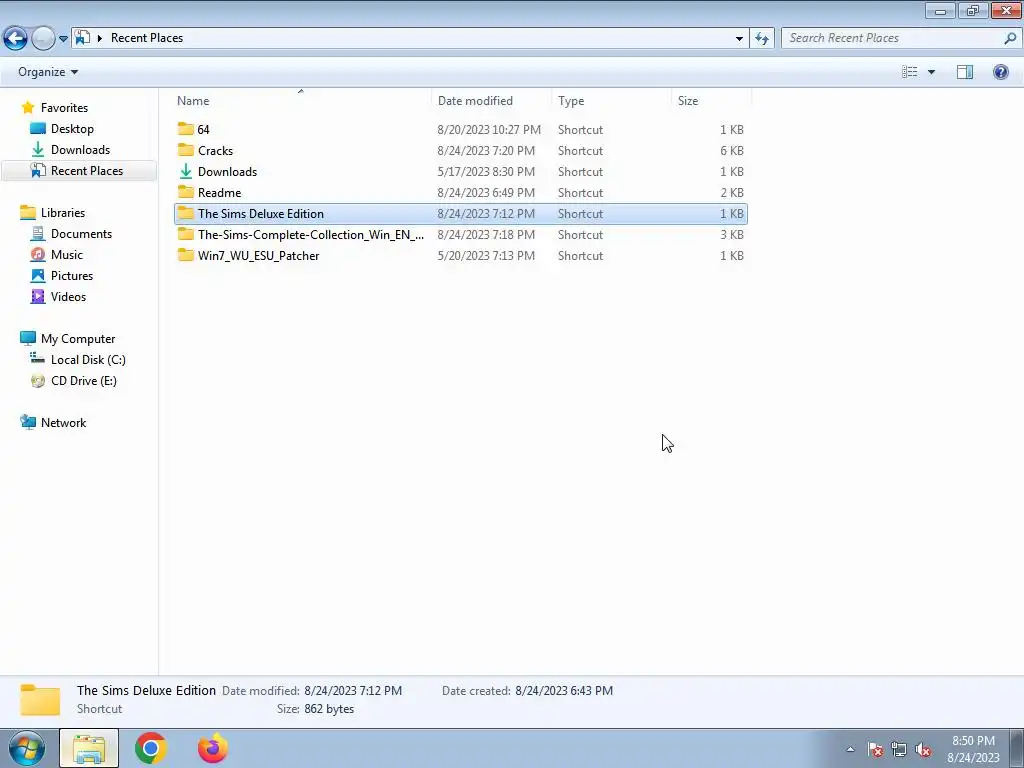The image size is (1024, 768).
Task: Open the recent pages dropdown arrow beside Forward
Action: pyautogui.click(x=63, y=39)
